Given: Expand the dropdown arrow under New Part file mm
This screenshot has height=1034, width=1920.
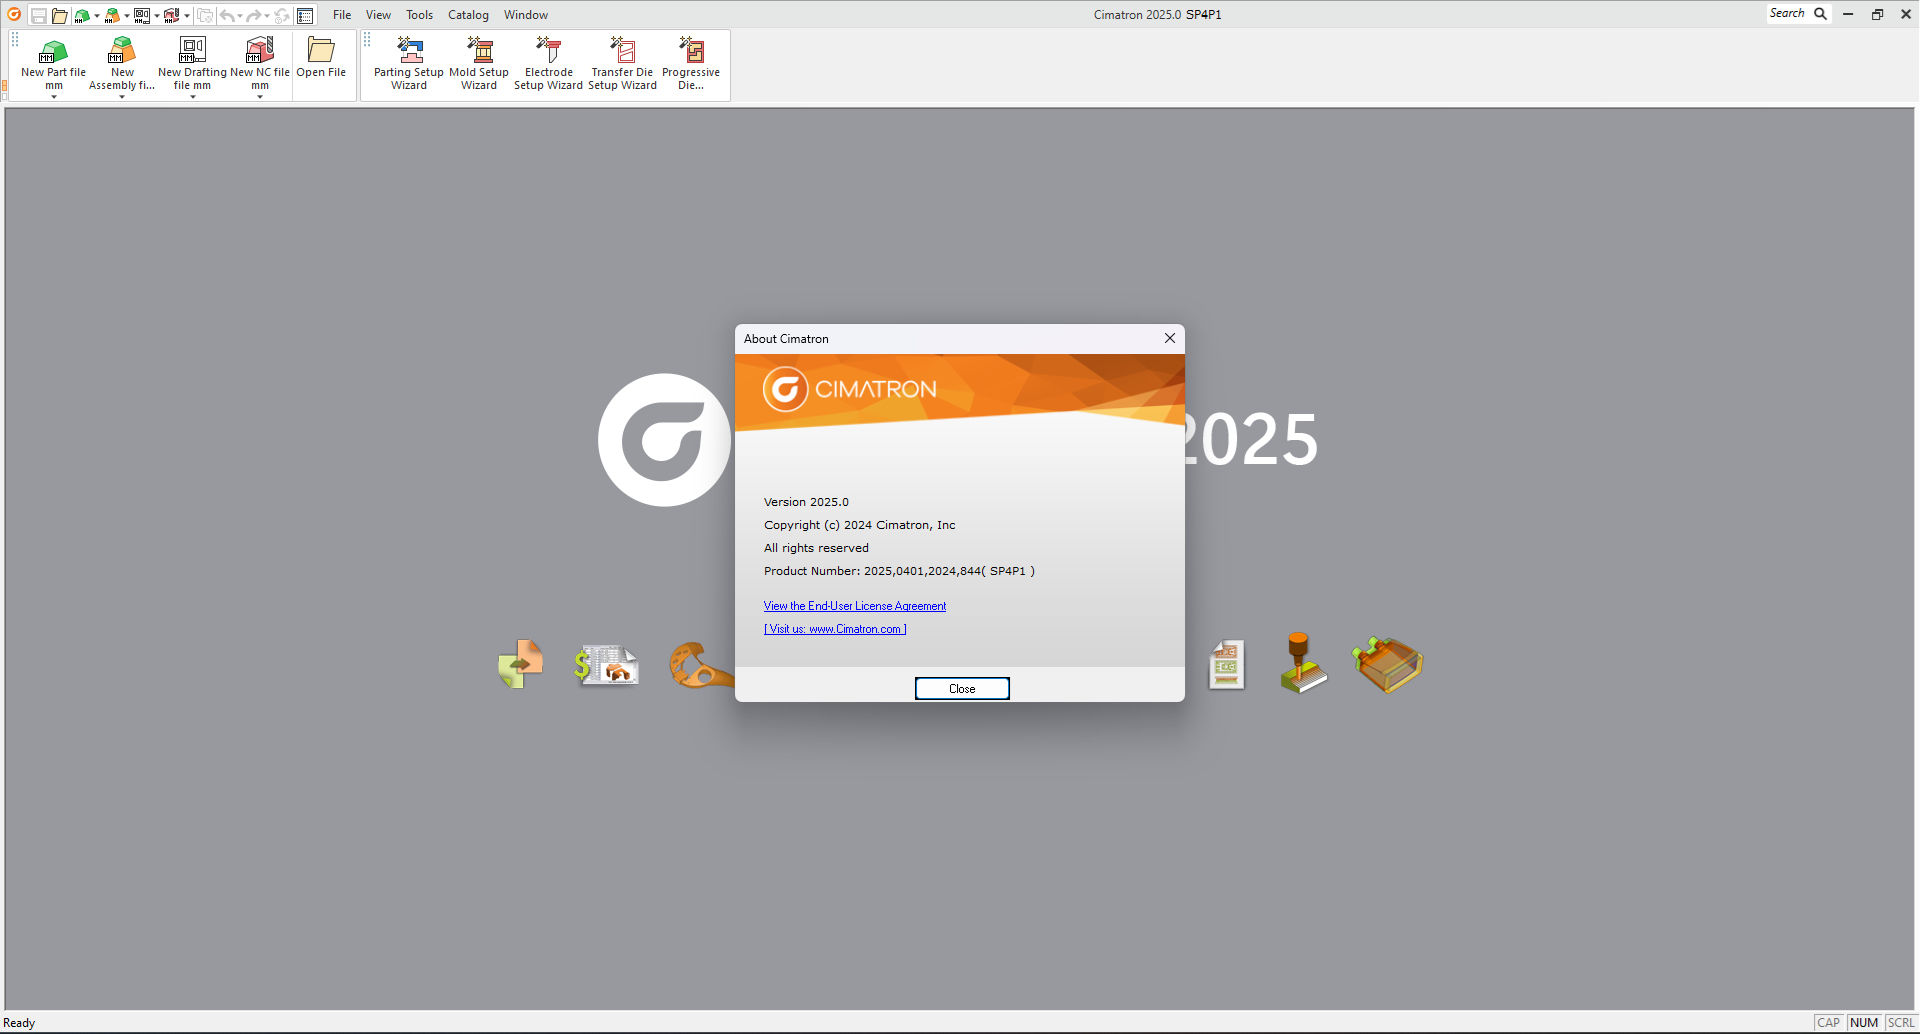Looking at the screenshot, I should [54, 97].
